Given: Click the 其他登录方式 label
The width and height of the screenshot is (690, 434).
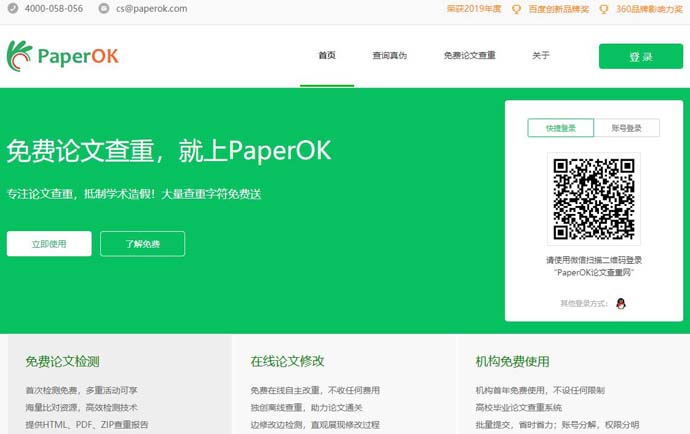Looking at the screenshot, I should click(584, 303).
